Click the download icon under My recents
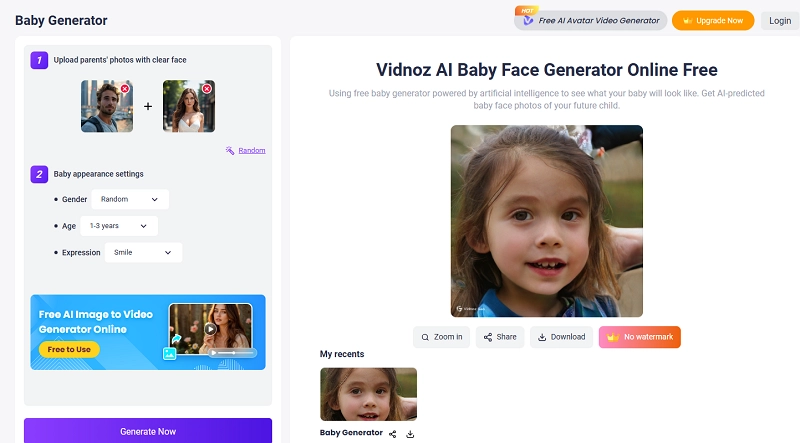The image size is (800, 443). pyautogui.click(x=410, y=434)
